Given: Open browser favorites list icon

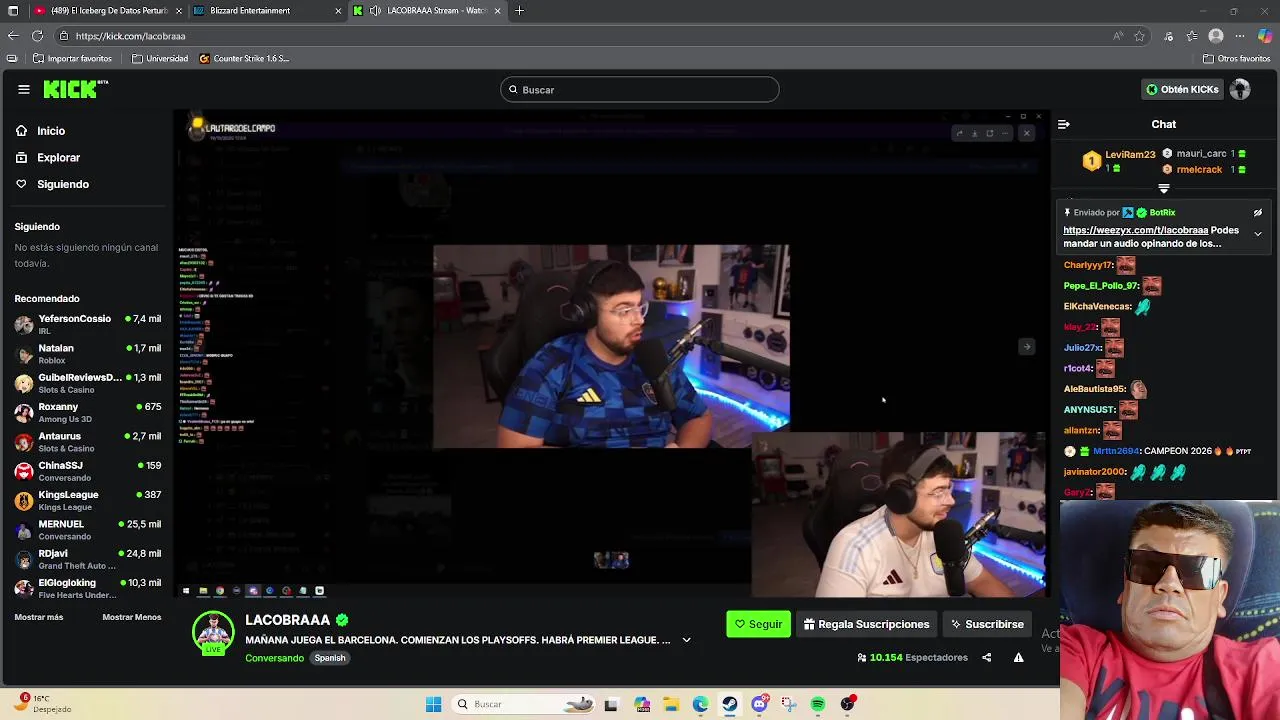Looking at the screenshot, I should tap(1191, 36).
